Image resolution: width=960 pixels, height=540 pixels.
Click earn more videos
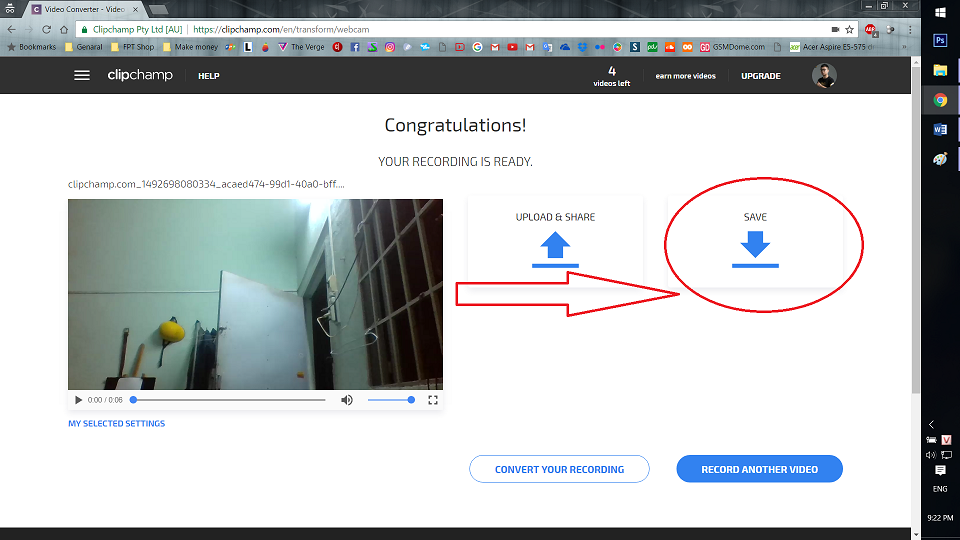[x=686, y=76]
